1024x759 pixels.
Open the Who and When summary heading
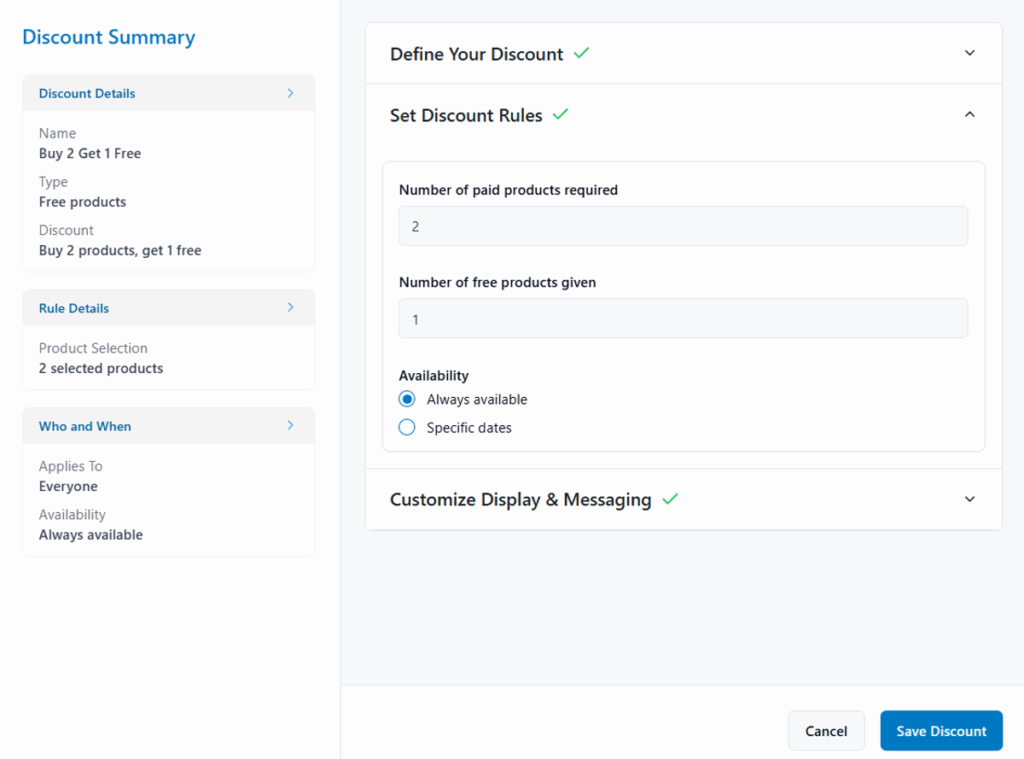tap(85, 426)
